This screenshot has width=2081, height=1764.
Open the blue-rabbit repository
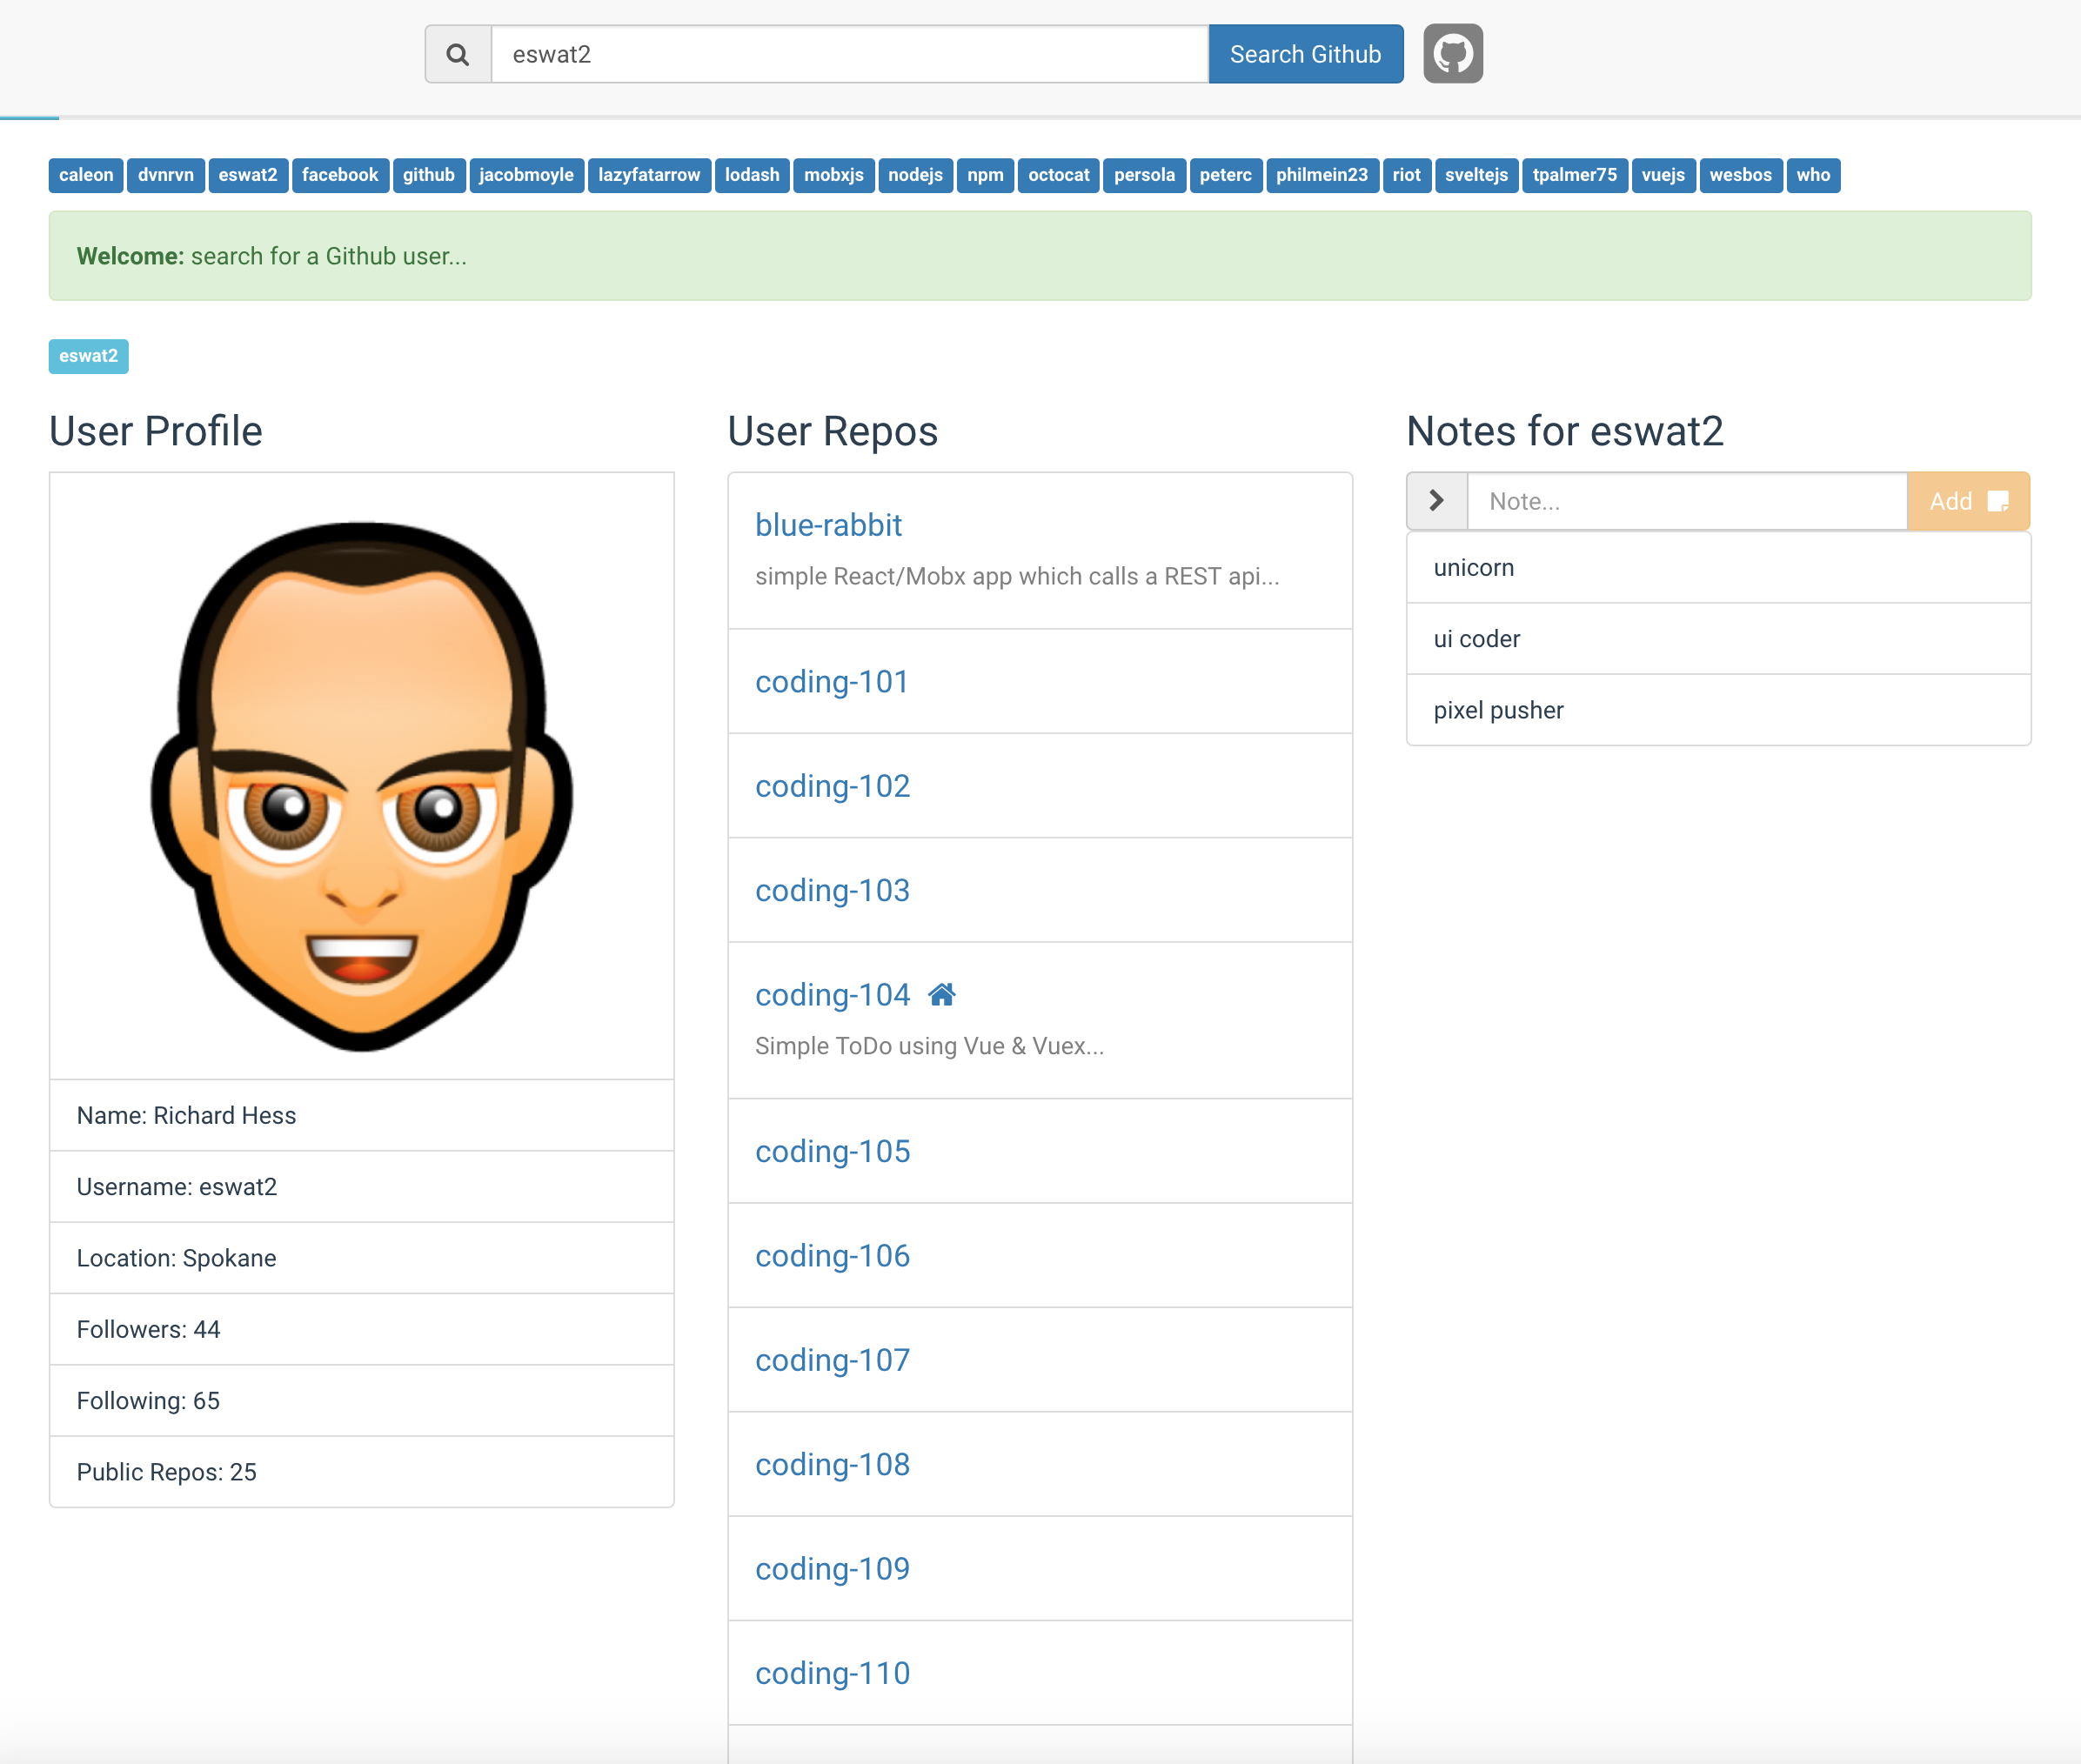tap(828, 525)
